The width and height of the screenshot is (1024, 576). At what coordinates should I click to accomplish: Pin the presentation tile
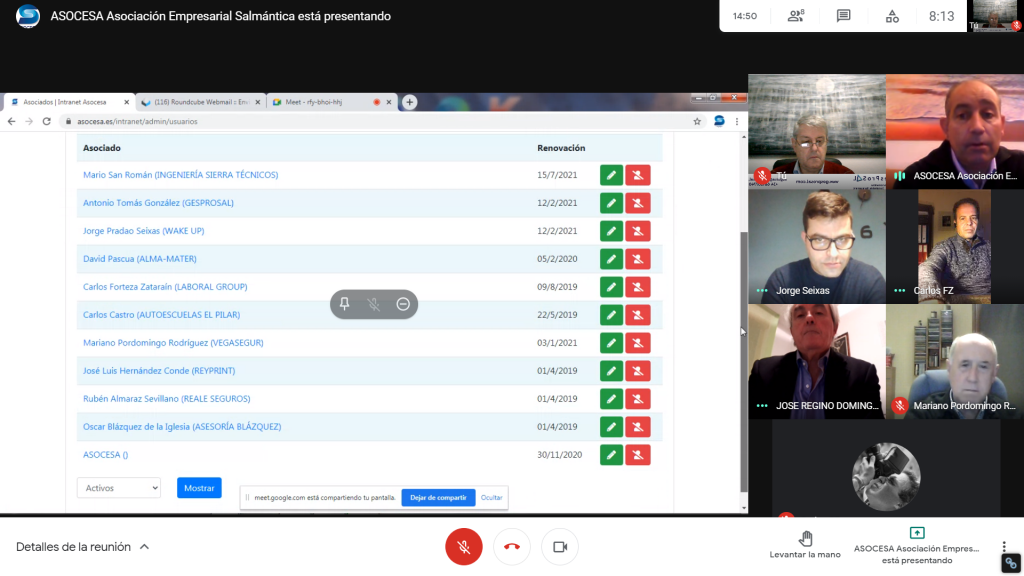344,304
